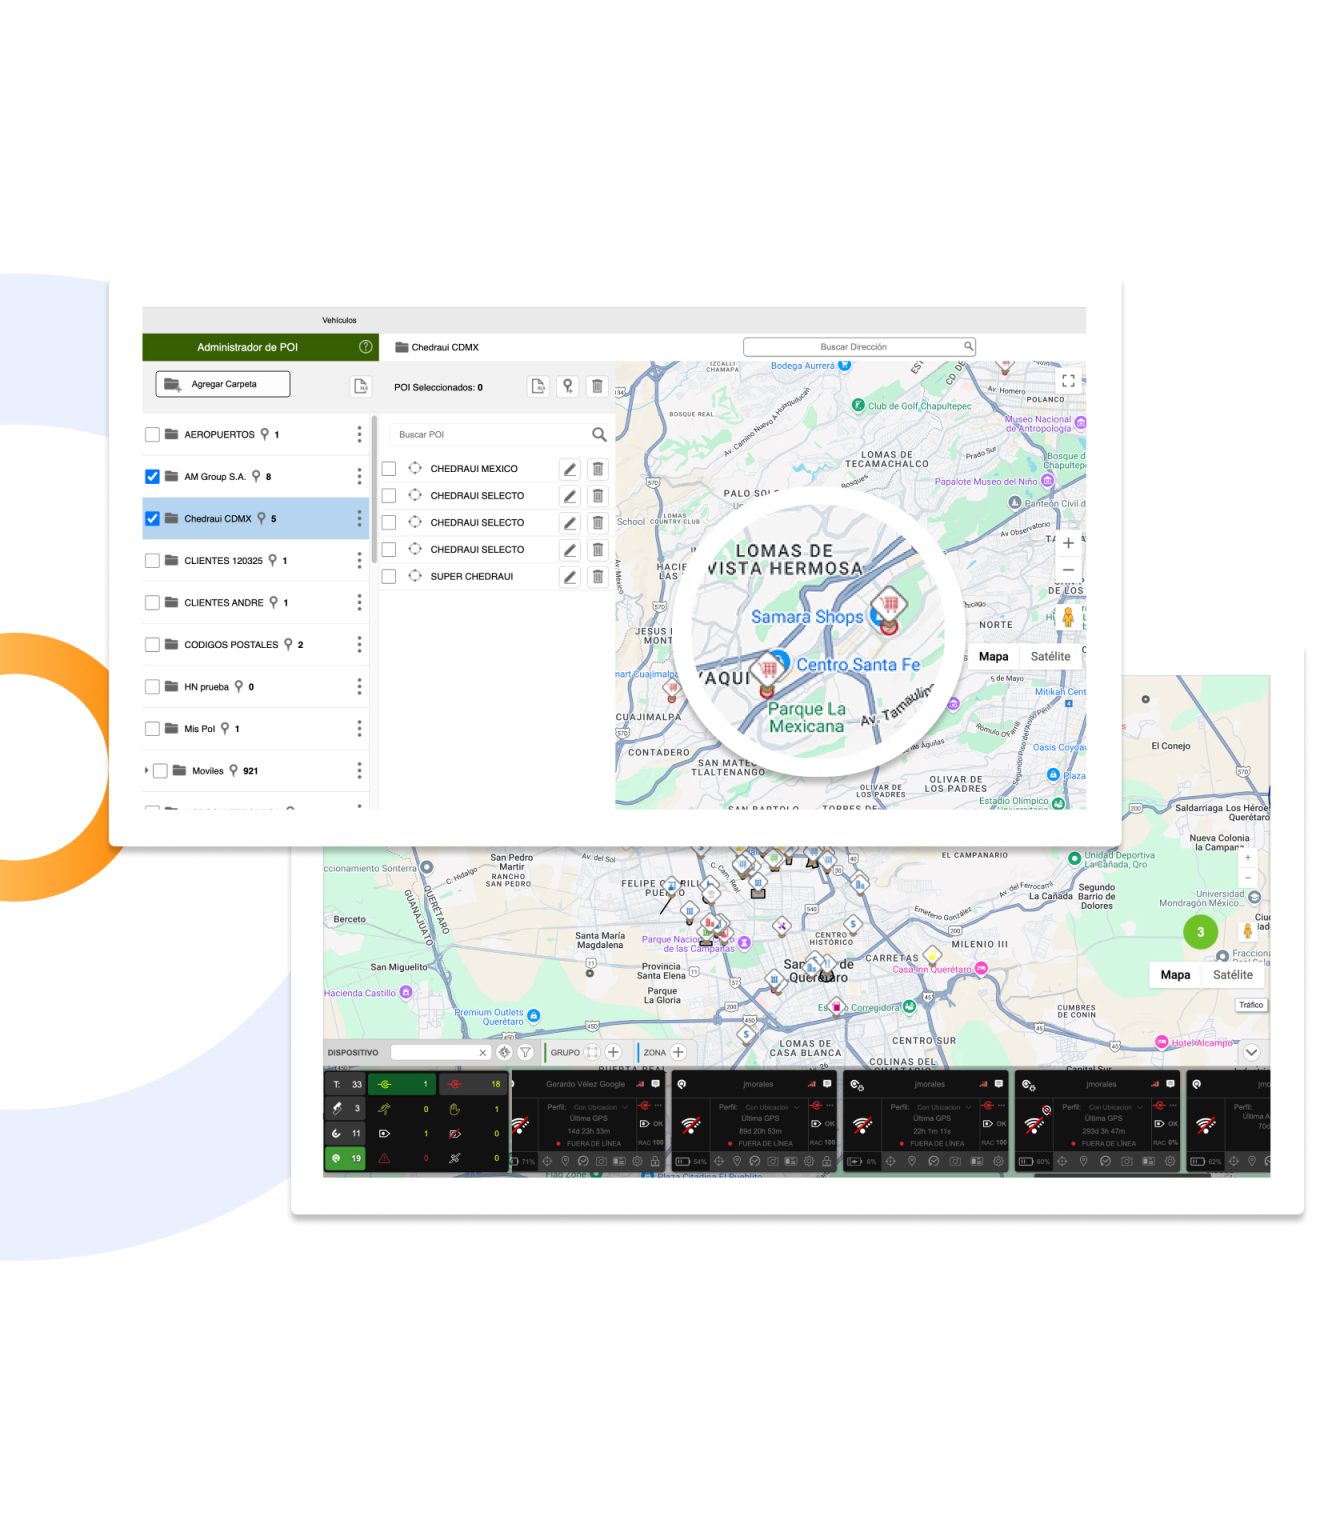Uncheck the AM Group S.A. folder checkbox
The image size is (1344, 1536).
(152, 476)
